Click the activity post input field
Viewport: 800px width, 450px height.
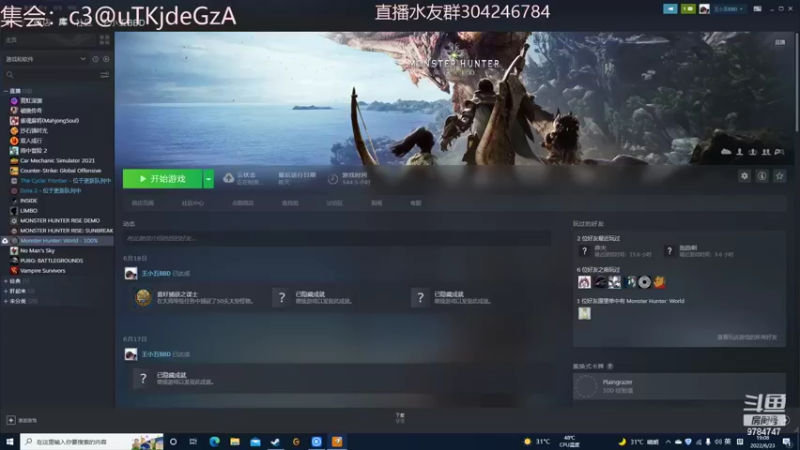pos(337,238)
